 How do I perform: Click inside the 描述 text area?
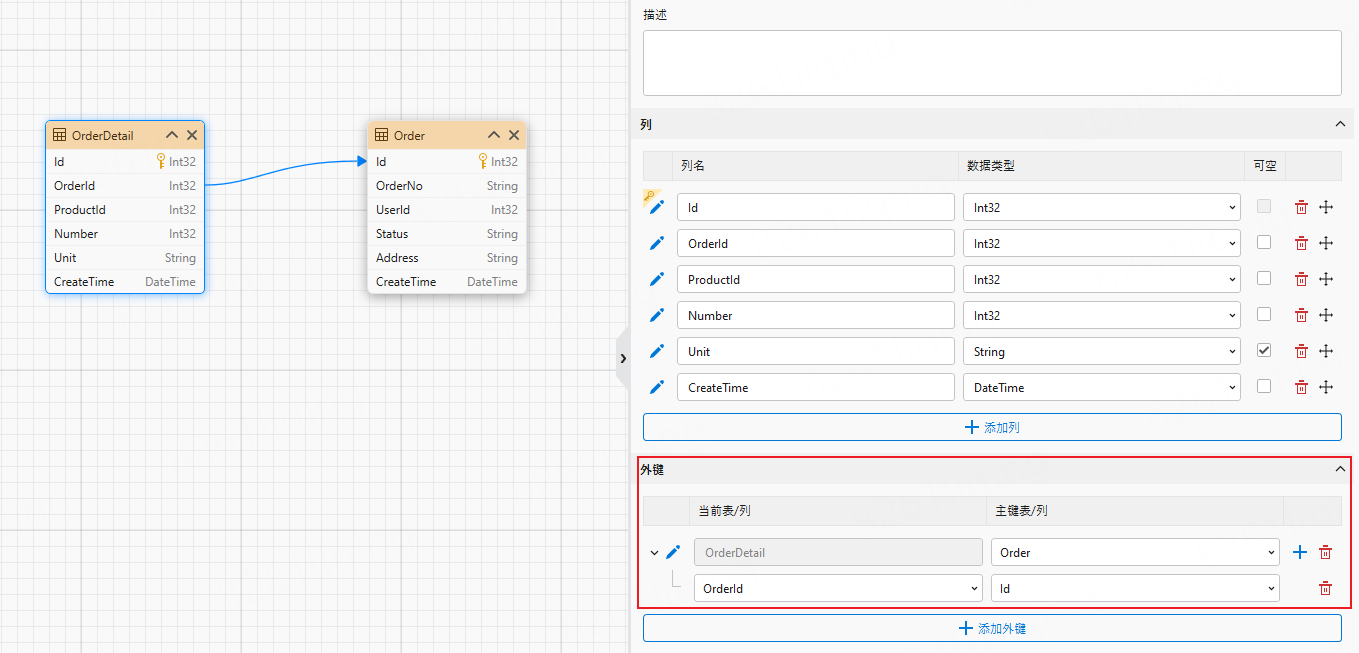coord(992,62)
